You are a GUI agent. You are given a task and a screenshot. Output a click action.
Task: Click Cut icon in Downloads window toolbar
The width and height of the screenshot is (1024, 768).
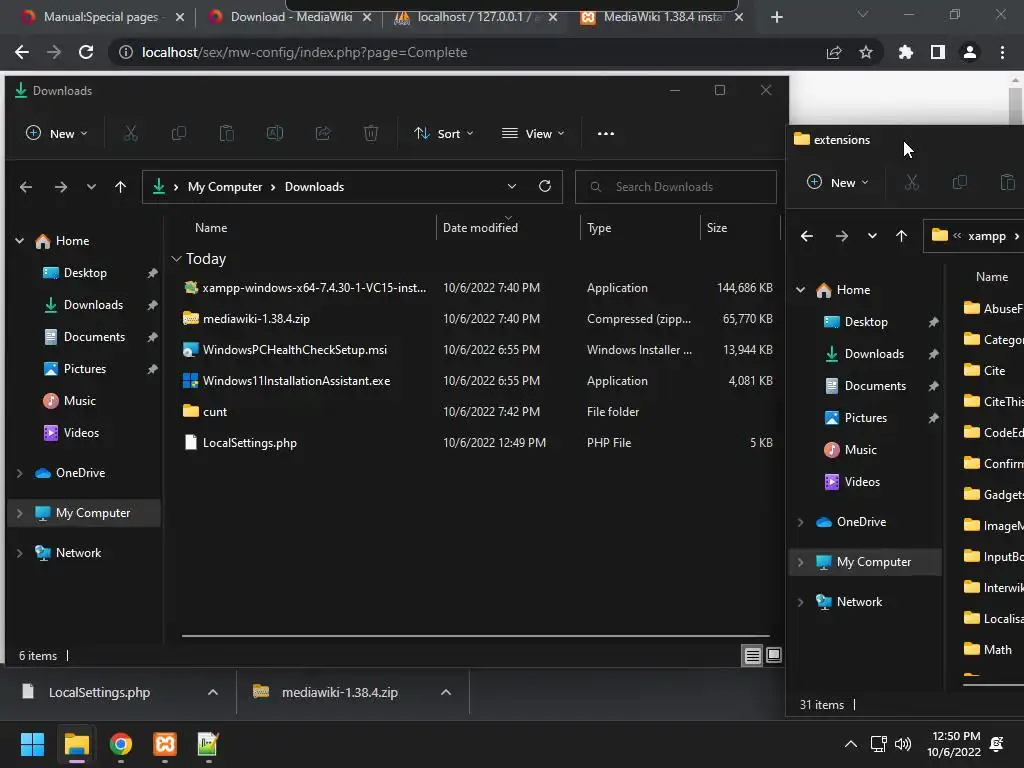(x=131, y=133)
